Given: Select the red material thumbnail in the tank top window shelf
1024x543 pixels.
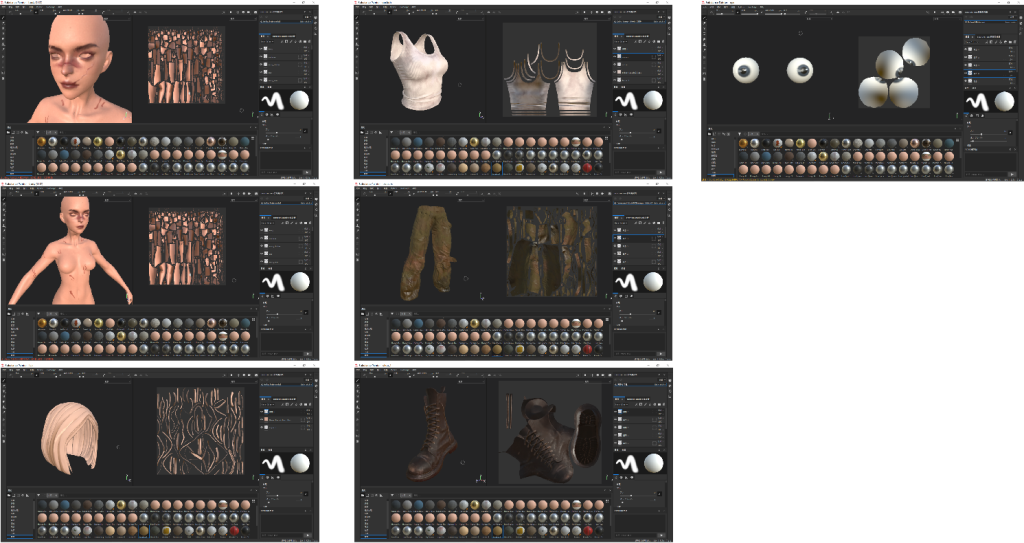Looking at the screenshot, I should point(585,166).
